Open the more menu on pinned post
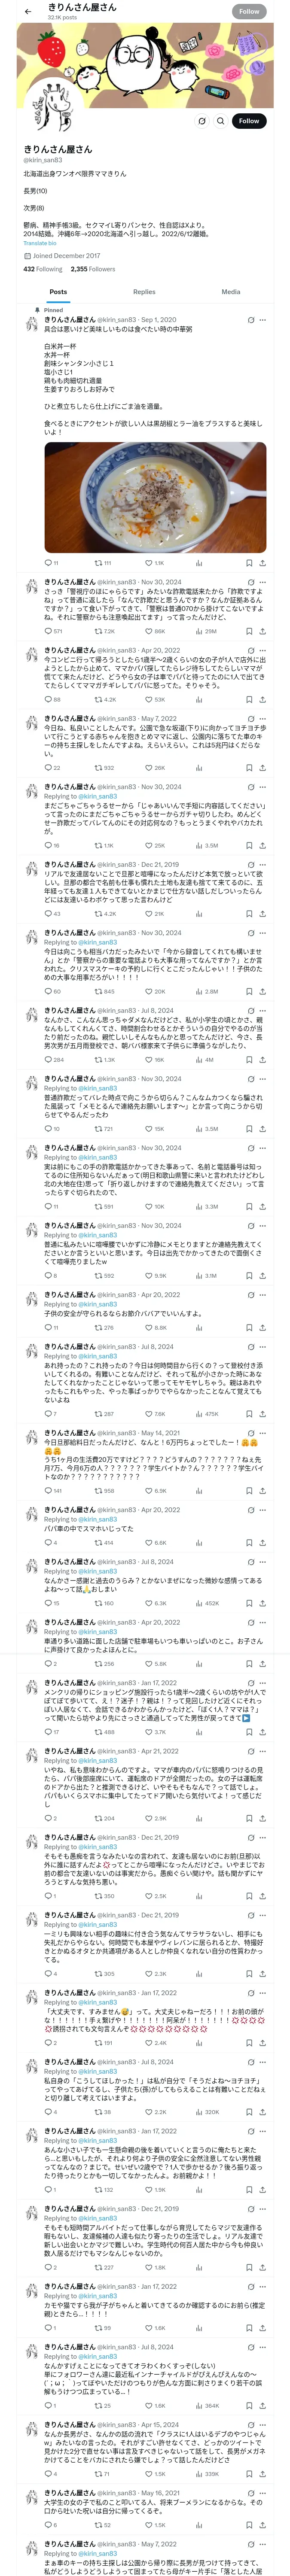 click(x=262, y=320)
